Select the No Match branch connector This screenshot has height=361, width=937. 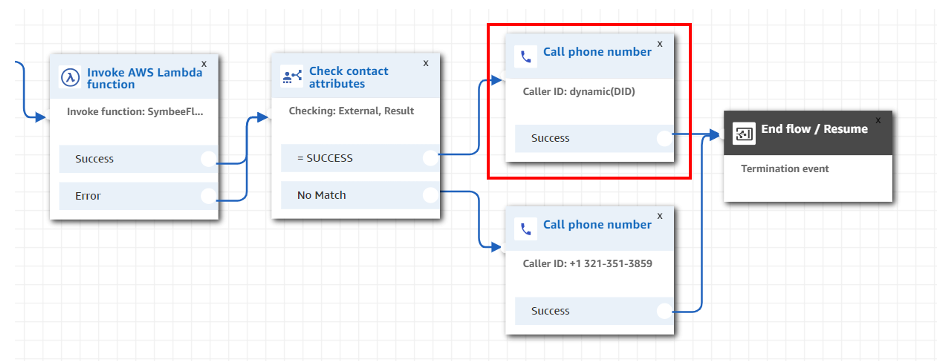(430, 195)
